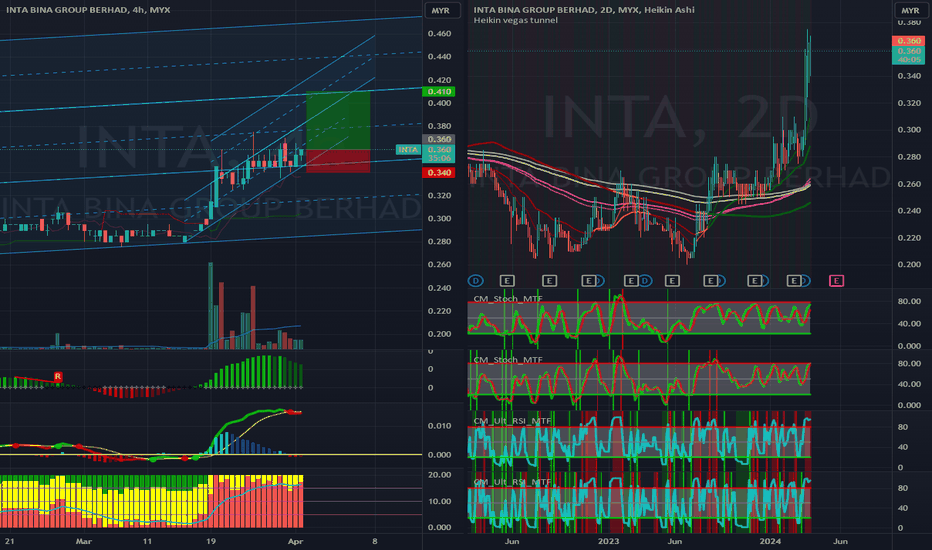Screen dimensions: 932x550
Task: Click 0.300 on right price axis
Action: coord(909,130)
